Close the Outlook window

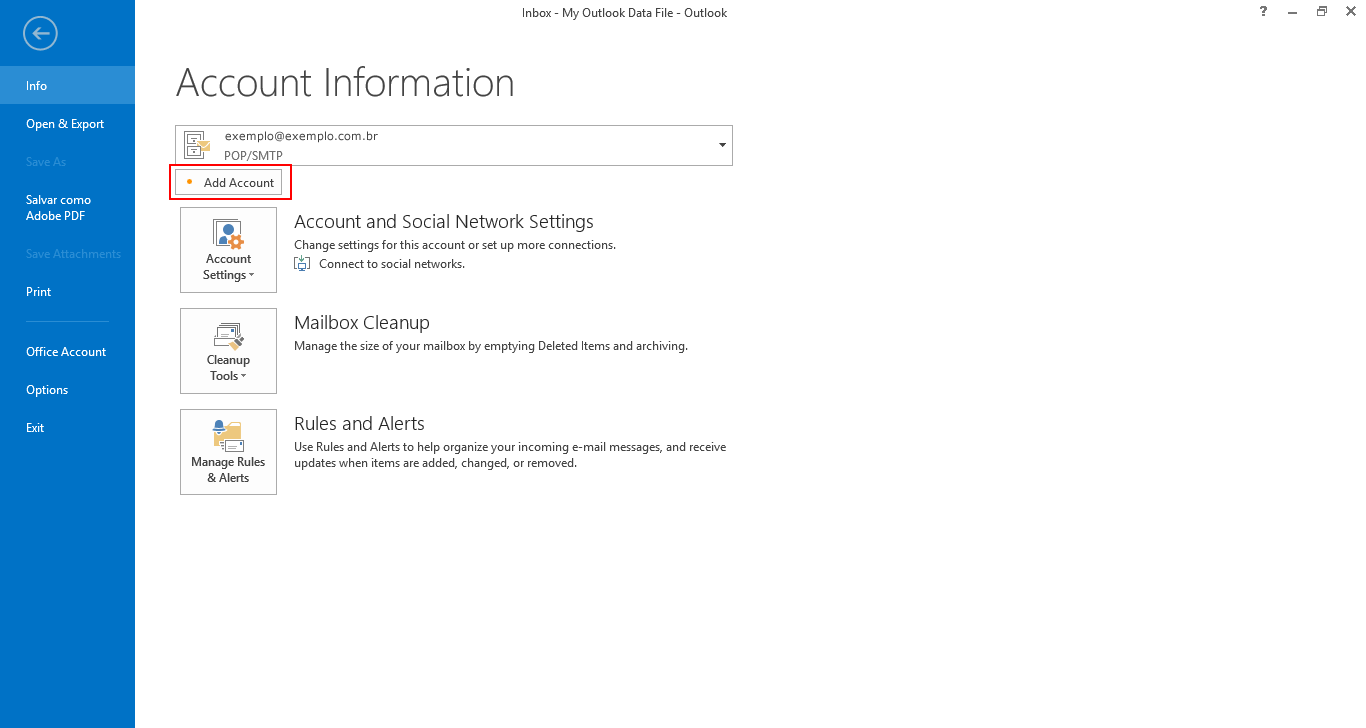pyautogui.click(x=1350, y=12)
